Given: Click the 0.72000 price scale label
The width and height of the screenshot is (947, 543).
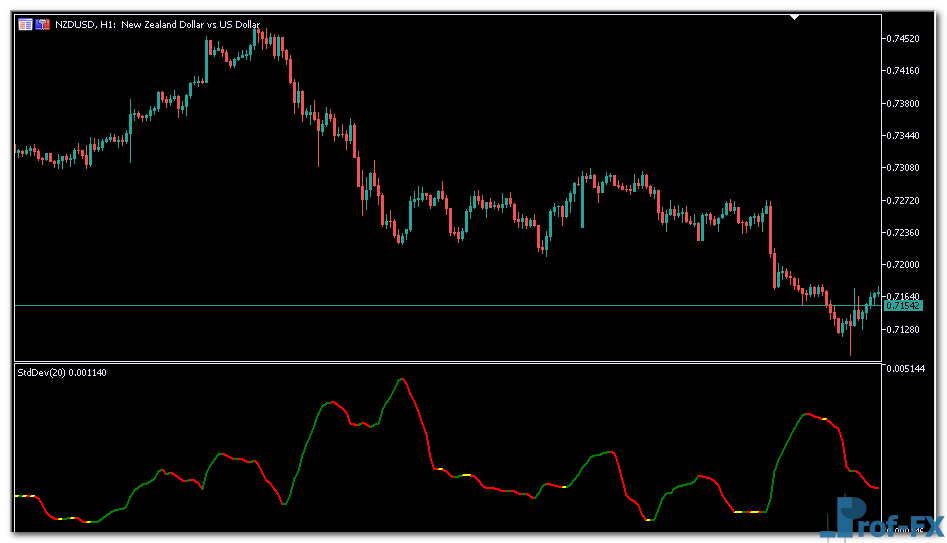Looking at the screenshot, I should (903, 265).
